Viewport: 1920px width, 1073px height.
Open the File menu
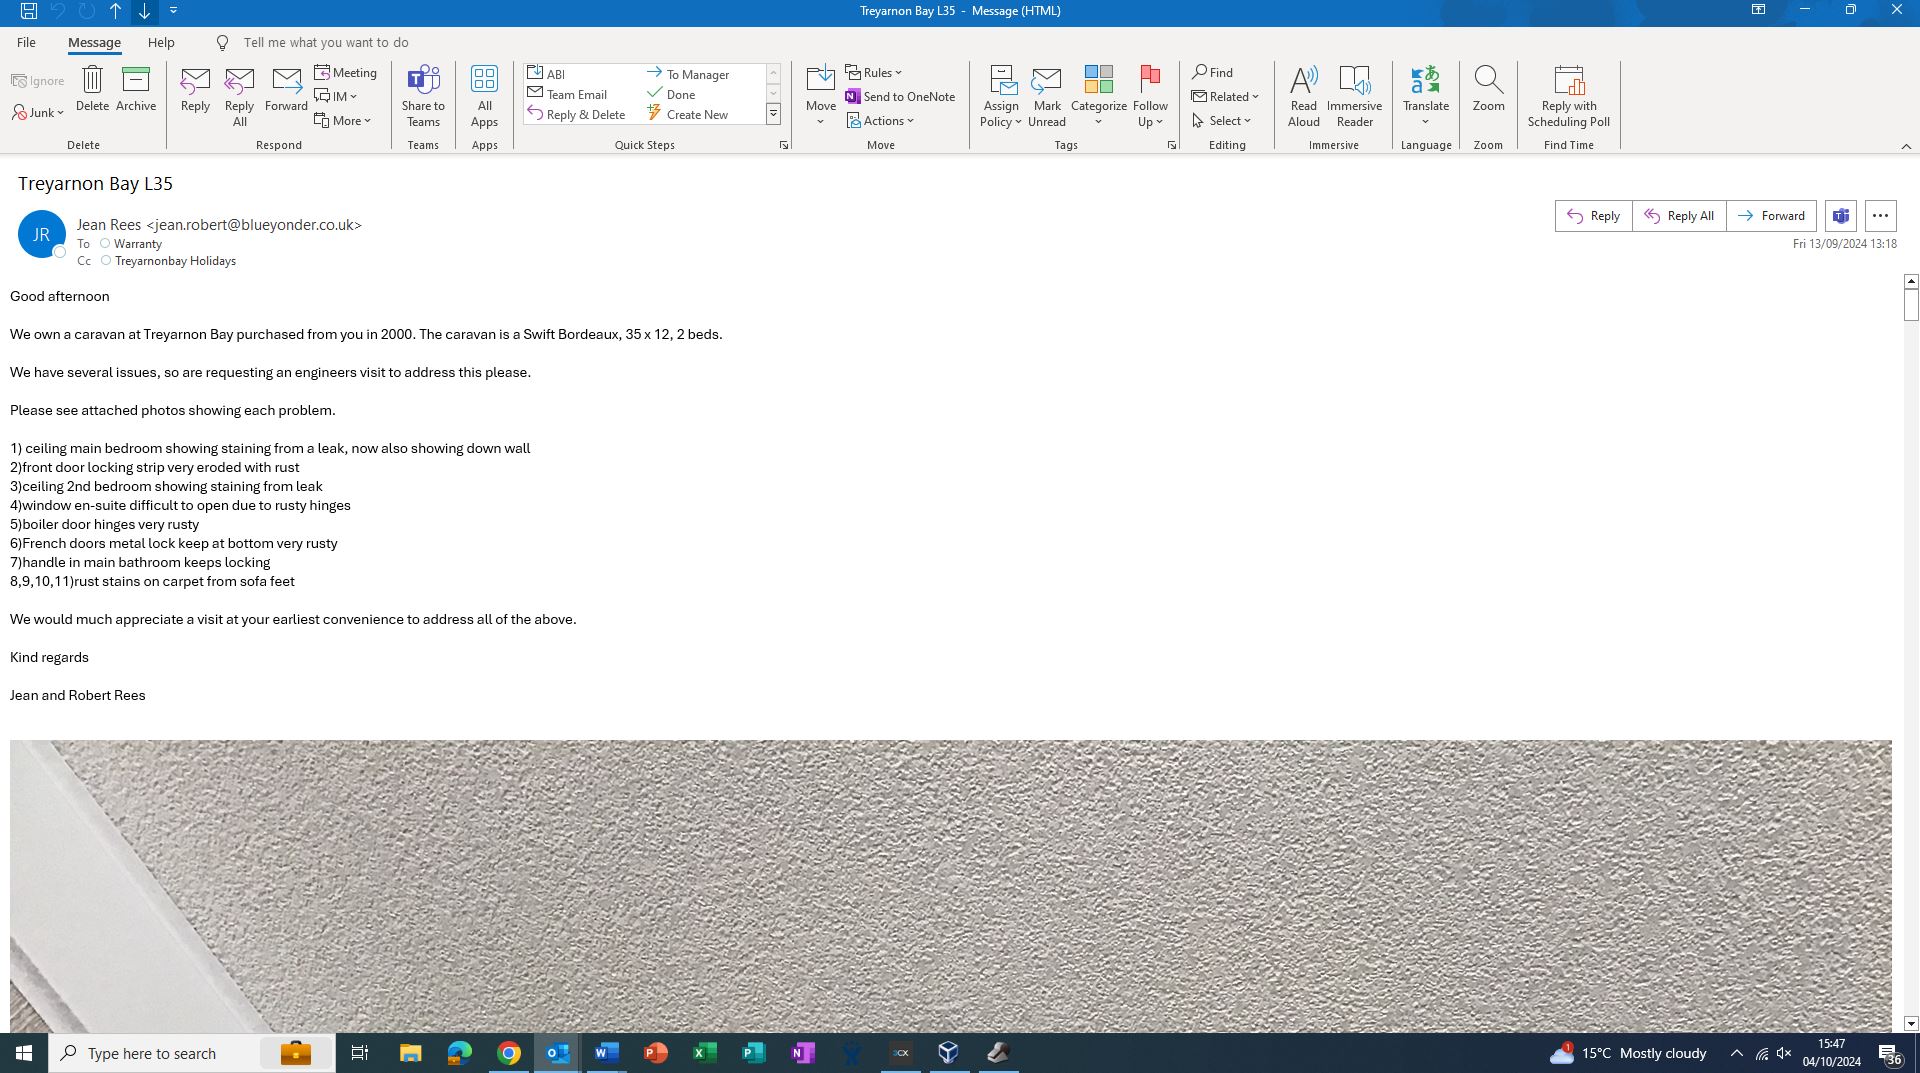tap(26, 43)
